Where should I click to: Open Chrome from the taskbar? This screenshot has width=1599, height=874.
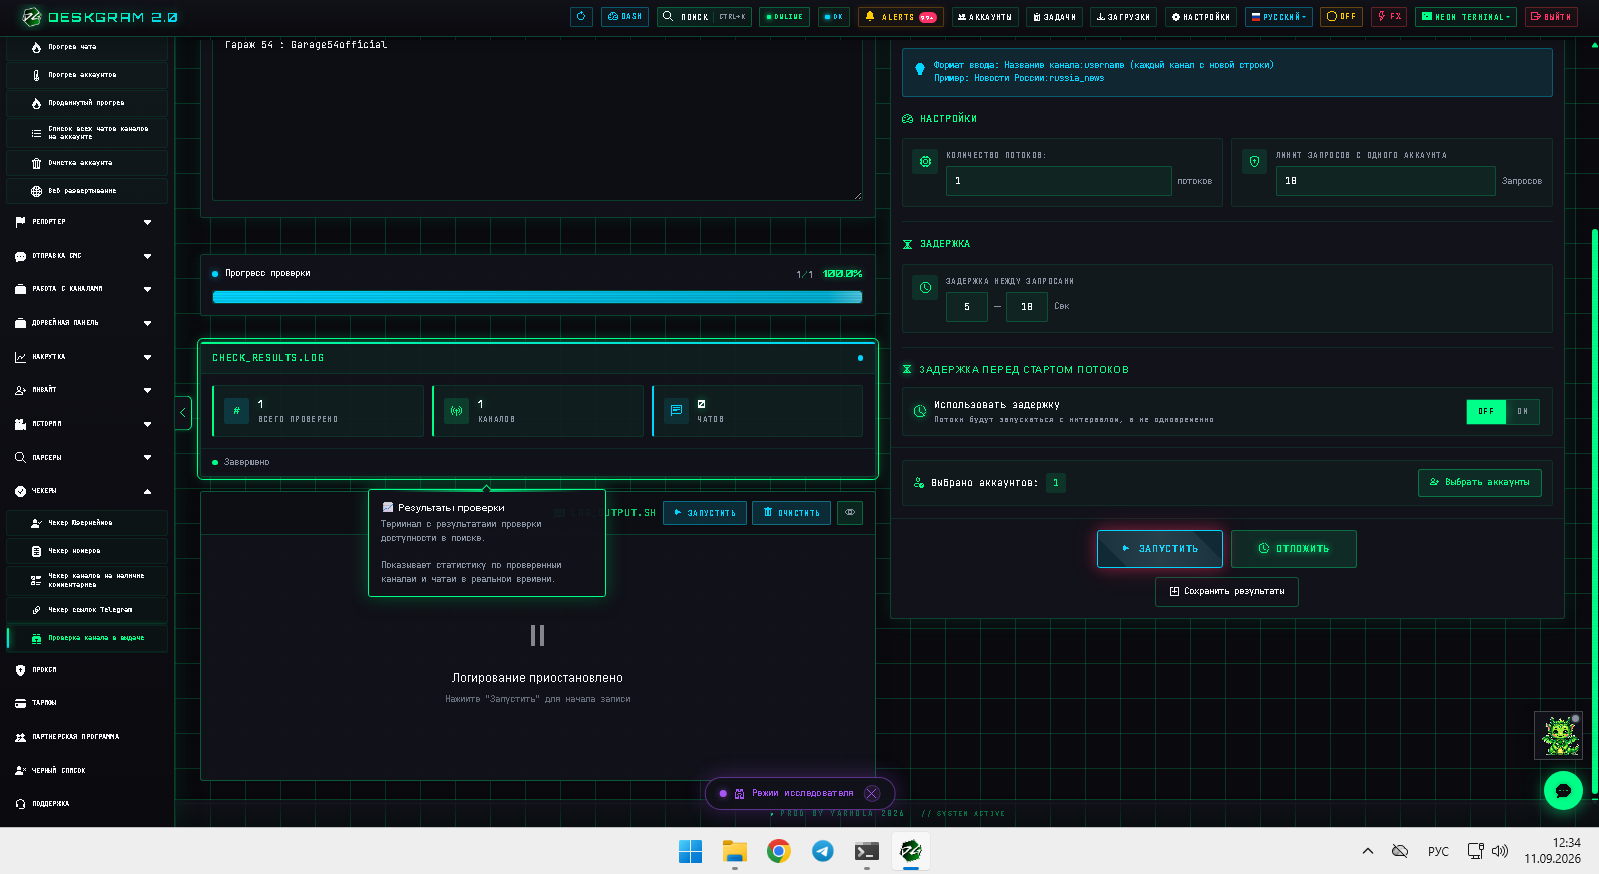point(779,851)
